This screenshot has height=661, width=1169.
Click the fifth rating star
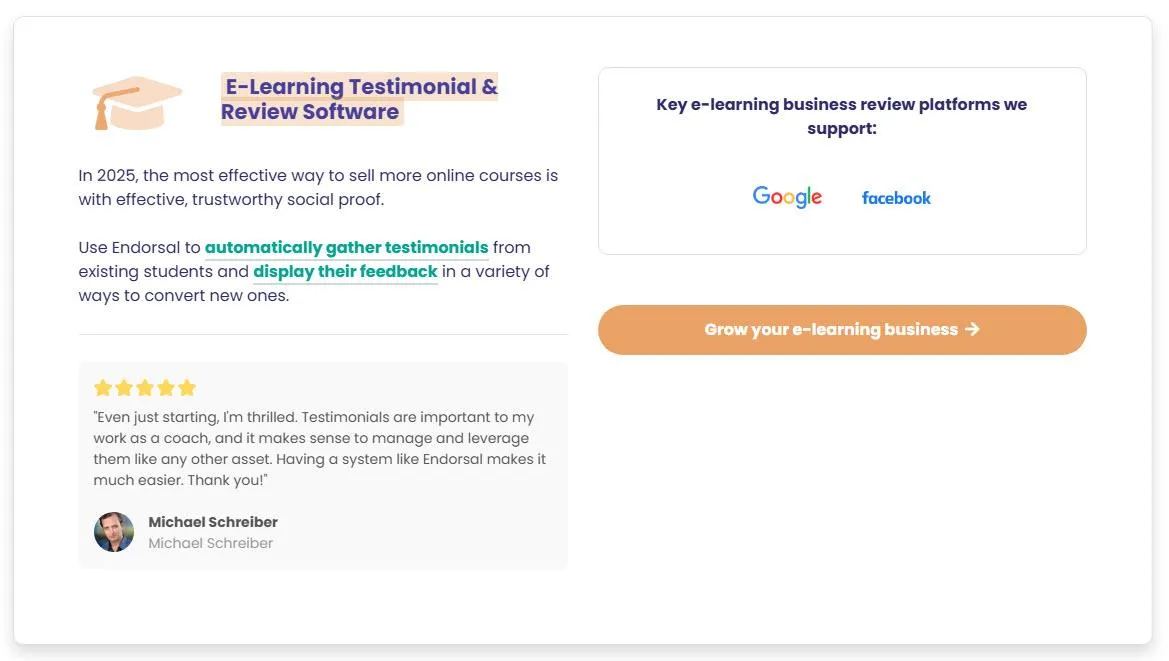(x=187, y=388)
